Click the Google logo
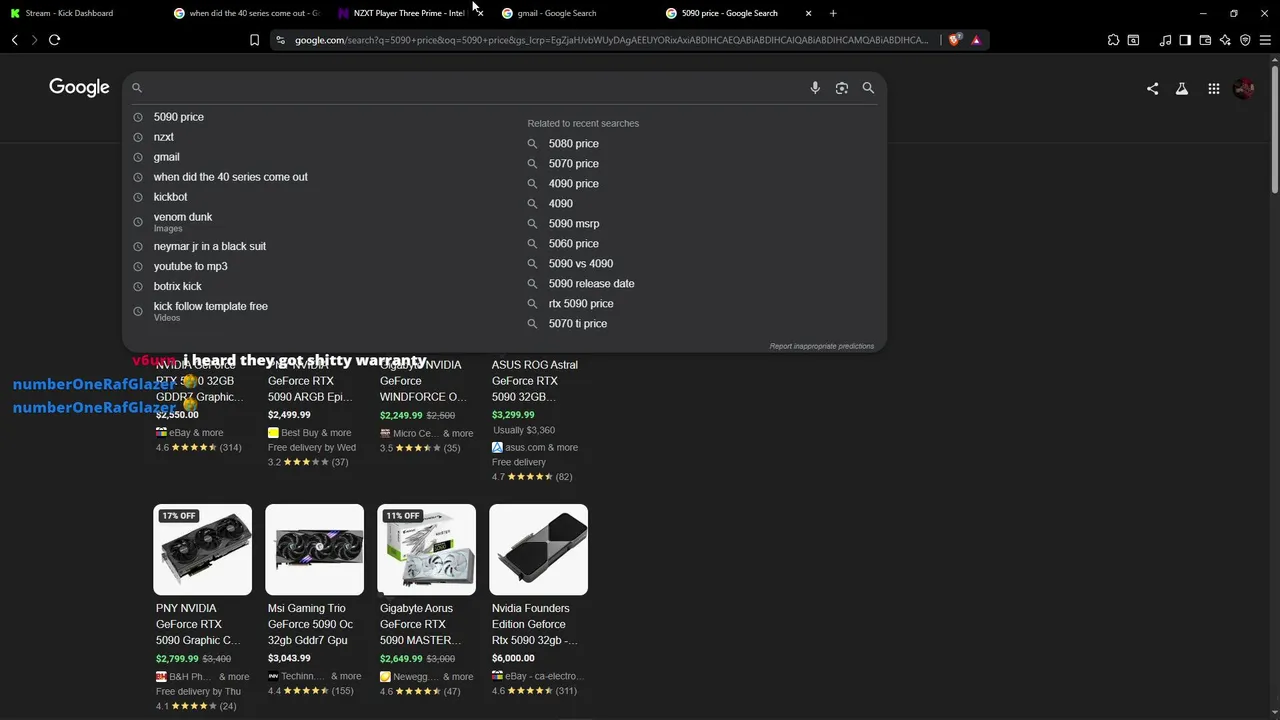The image size is (1280, 720). tap(79, 88)
